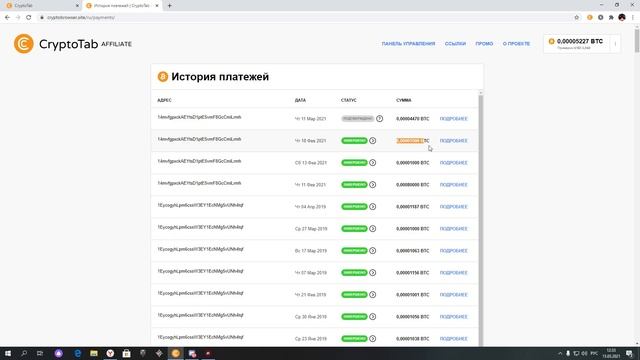The width and height of the screenshot is (640, 360).
Task: Click the address in the 04 Апр 2019 row
Action: [x=200, y=205]
